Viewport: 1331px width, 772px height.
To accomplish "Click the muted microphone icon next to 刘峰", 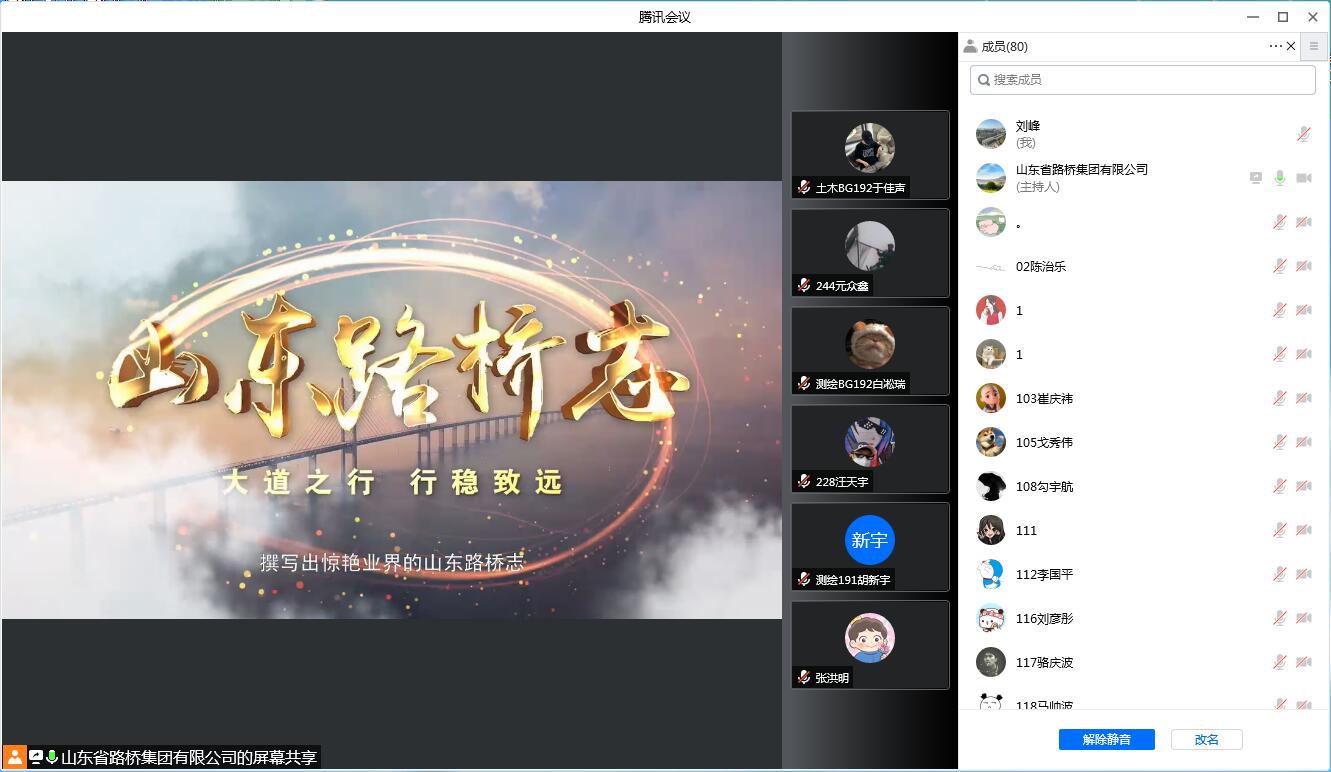I will tap(1302, 133).
